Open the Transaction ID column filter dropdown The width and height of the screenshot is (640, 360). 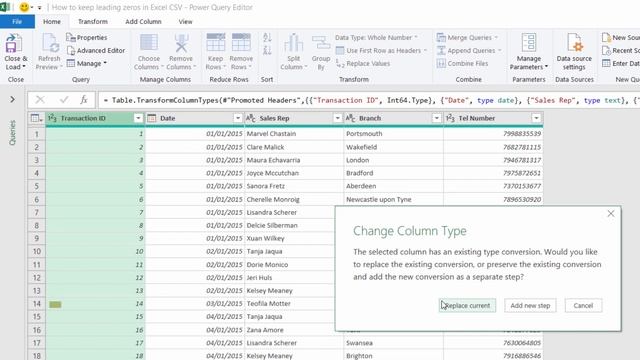(138, 118)
